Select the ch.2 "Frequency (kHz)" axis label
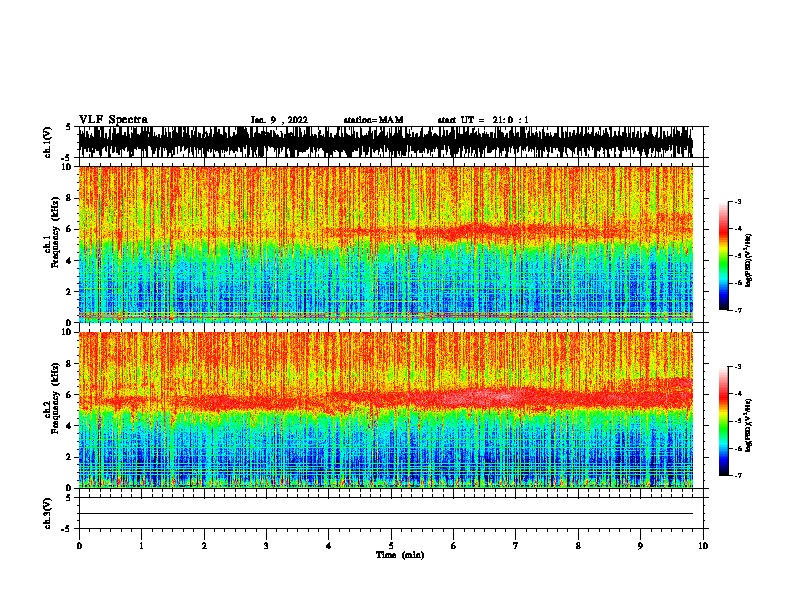The width and height of the screenshot is (792, 612). [x=55, y=398]
